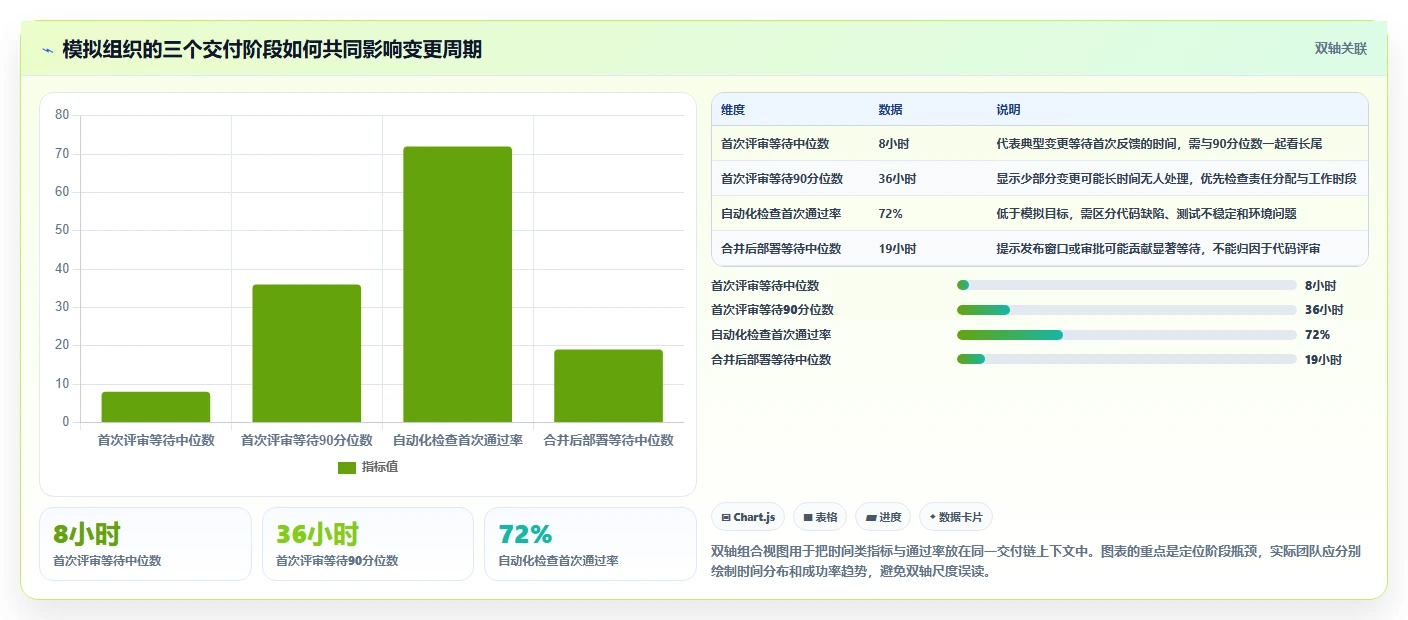Click description starting 显示少部分变更可能长时间
The height and width of the screenshot is (620, 1408).
[1176, 179]
